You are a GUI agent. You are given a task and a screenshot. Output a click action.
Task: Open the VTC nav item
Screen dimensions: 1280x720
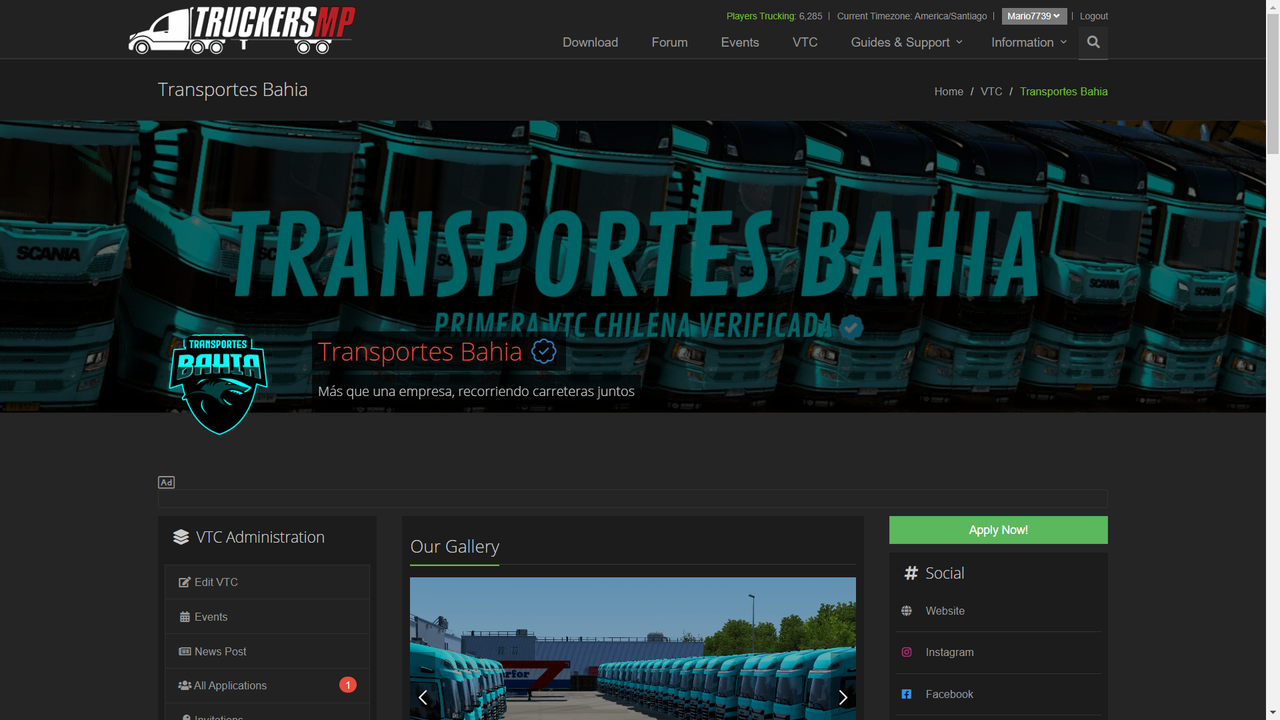point(805,42)
